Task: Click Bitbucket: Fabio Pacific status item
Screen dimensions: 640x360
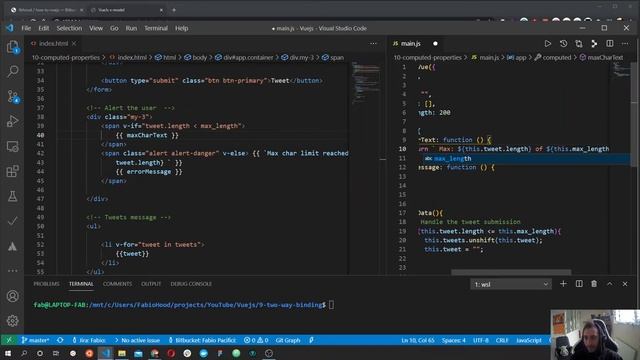Action: [202, 340]
